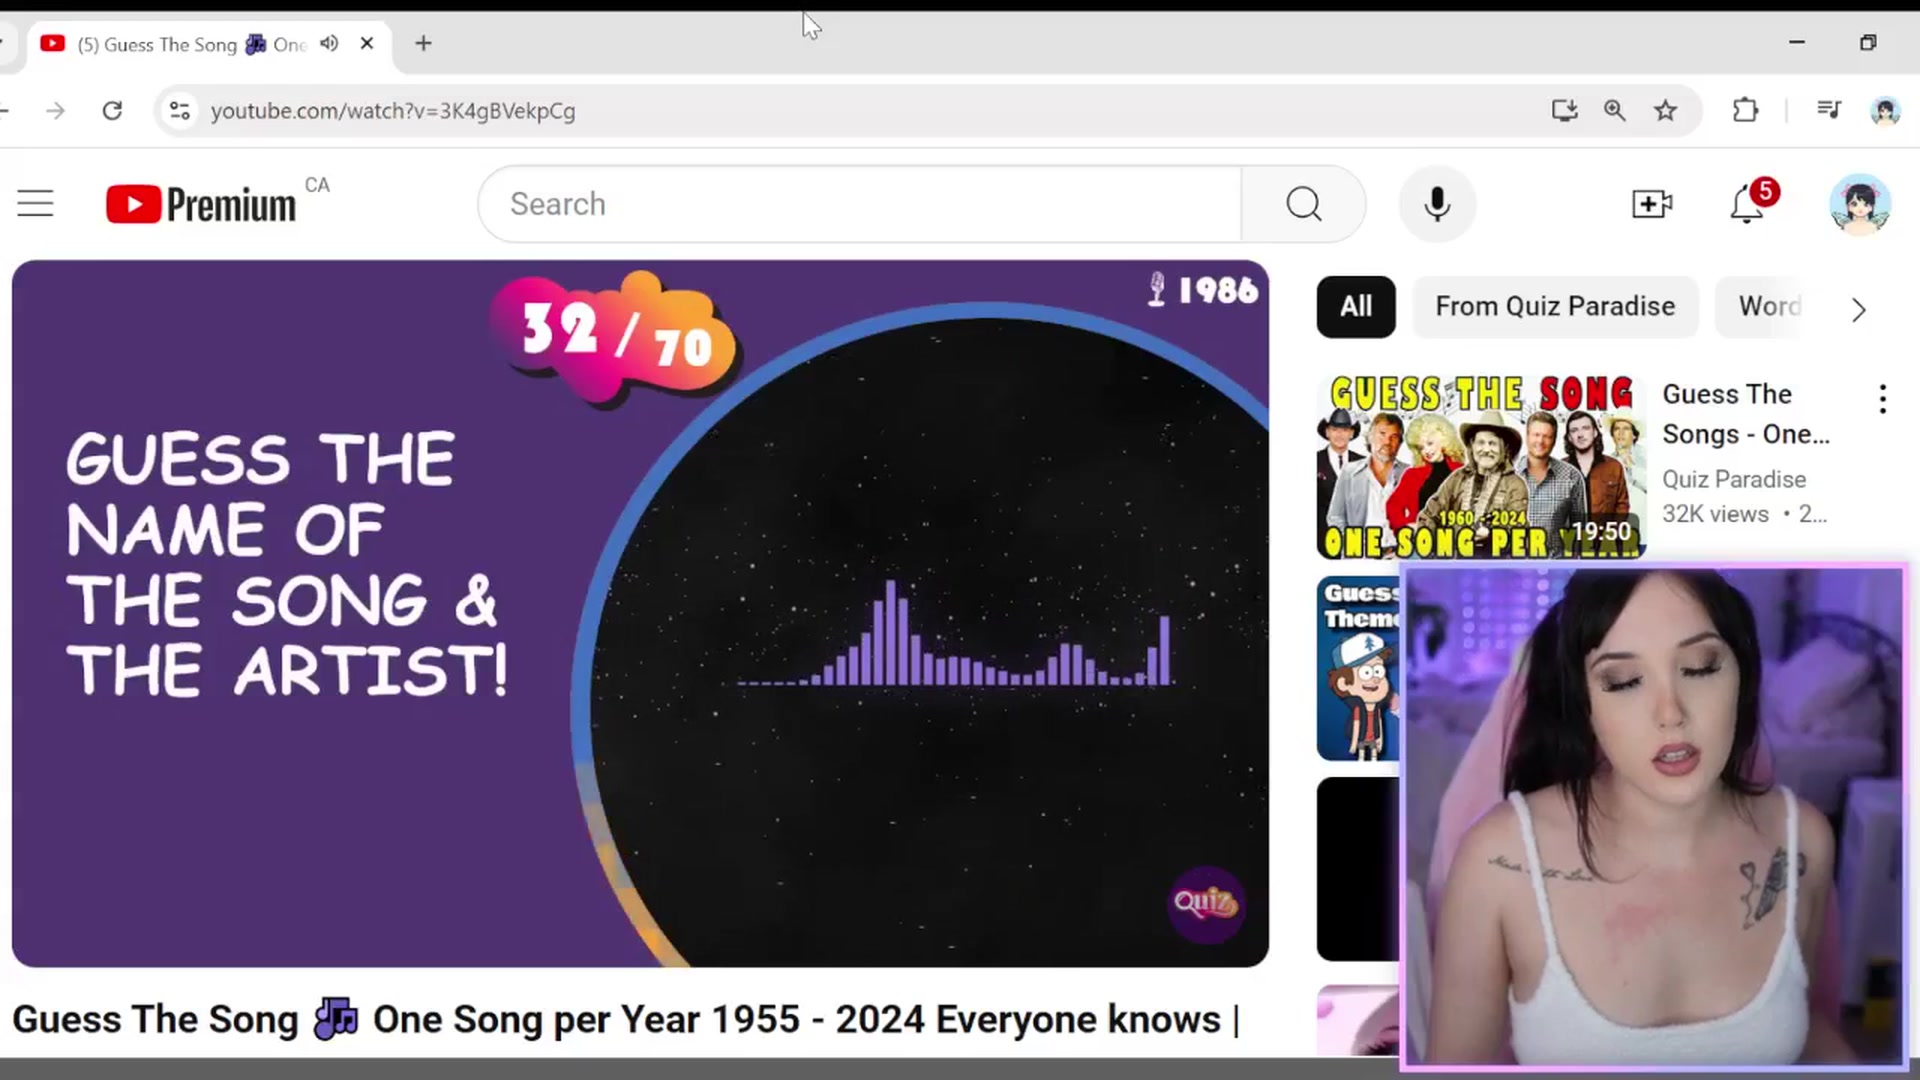
Task: Click the Quiz watermark in the video
Action: pyautogui.click(x=1205, y=903)
